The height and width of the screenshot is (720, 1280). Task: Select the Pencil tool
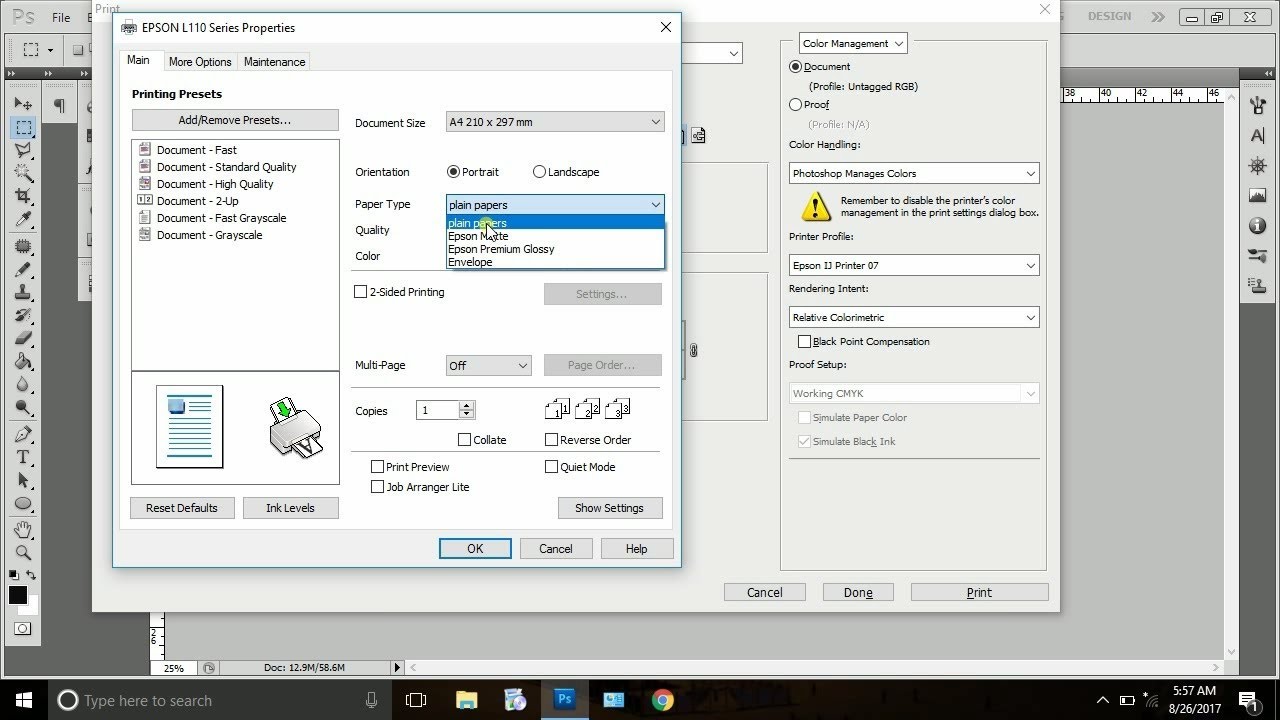(x=23, y=269)
